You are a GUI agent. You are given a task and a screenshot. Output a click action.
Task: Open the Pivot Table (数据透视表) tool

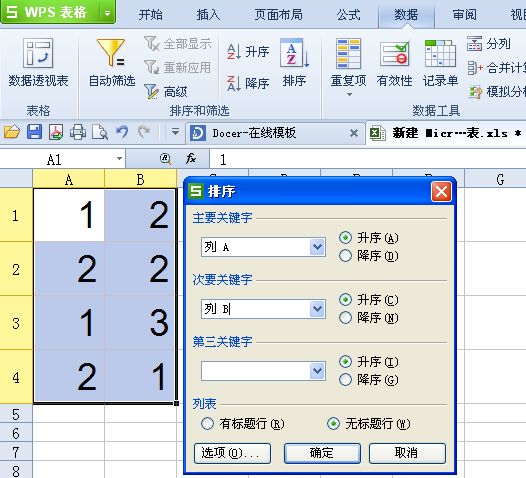[x=38, y=62]
